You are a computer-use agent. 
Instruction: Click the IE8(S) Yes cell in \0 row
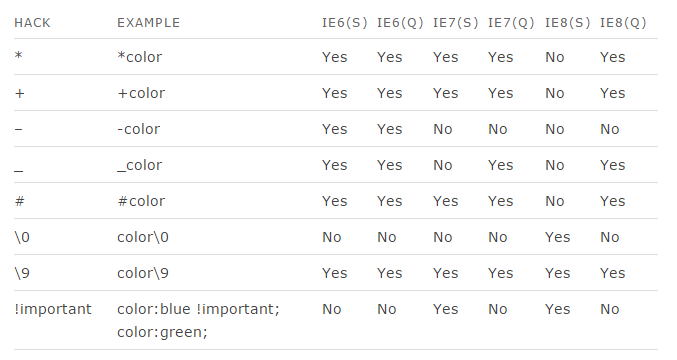tap(557, 237)
